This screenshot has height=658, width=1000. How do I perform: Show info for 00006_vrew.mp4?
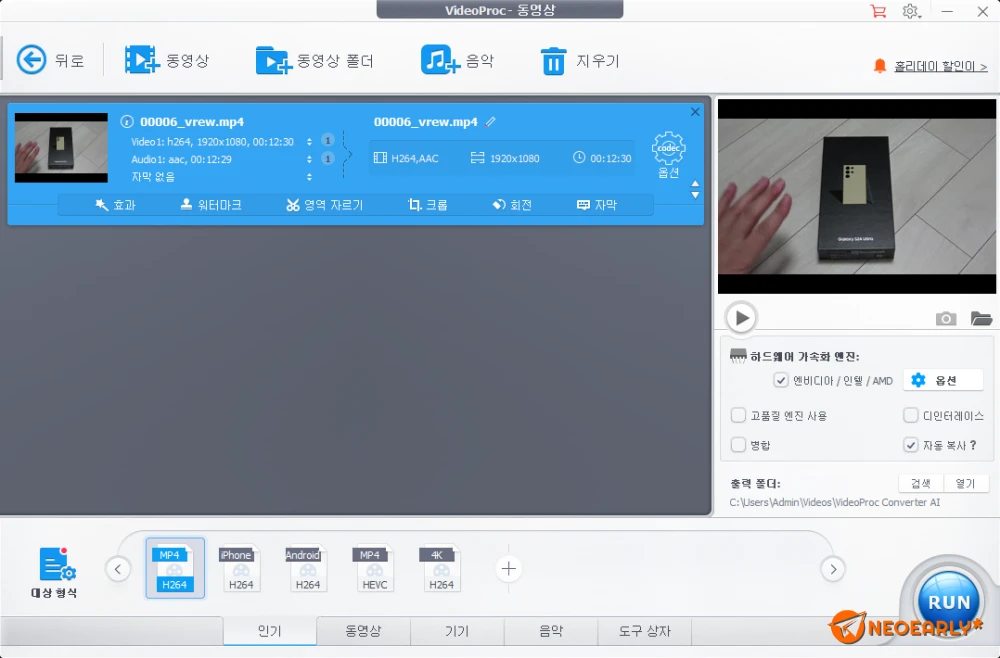pos(127,121)
